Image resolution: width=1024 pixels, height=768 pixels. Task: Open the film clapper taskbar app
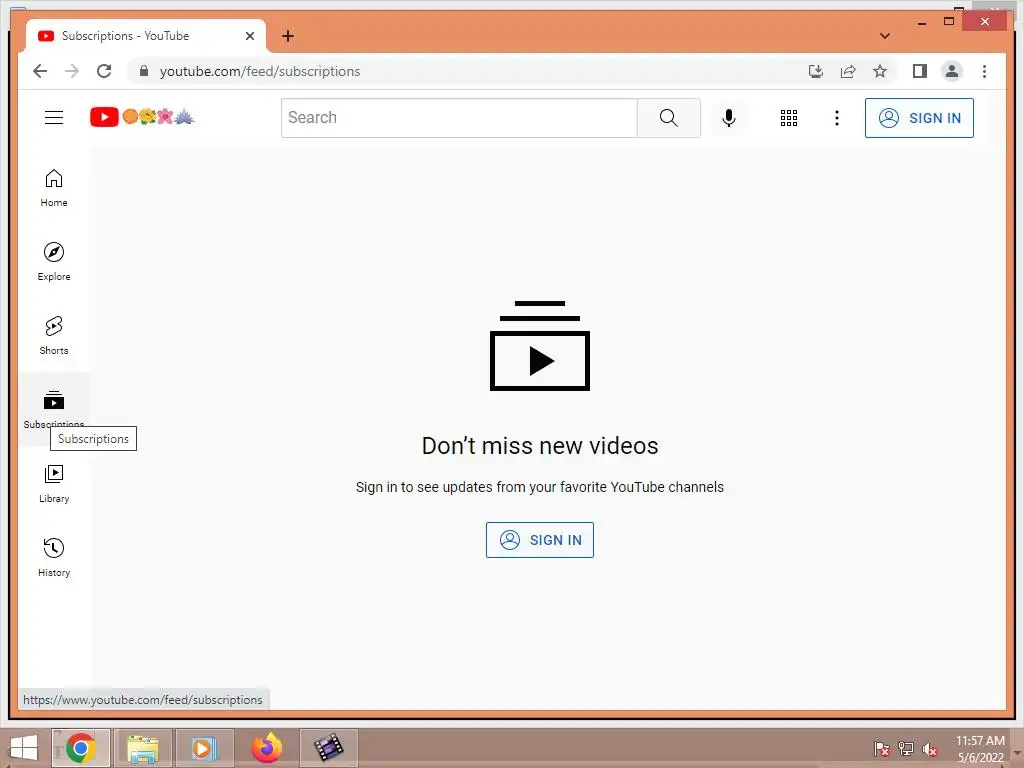click(328, 748)
